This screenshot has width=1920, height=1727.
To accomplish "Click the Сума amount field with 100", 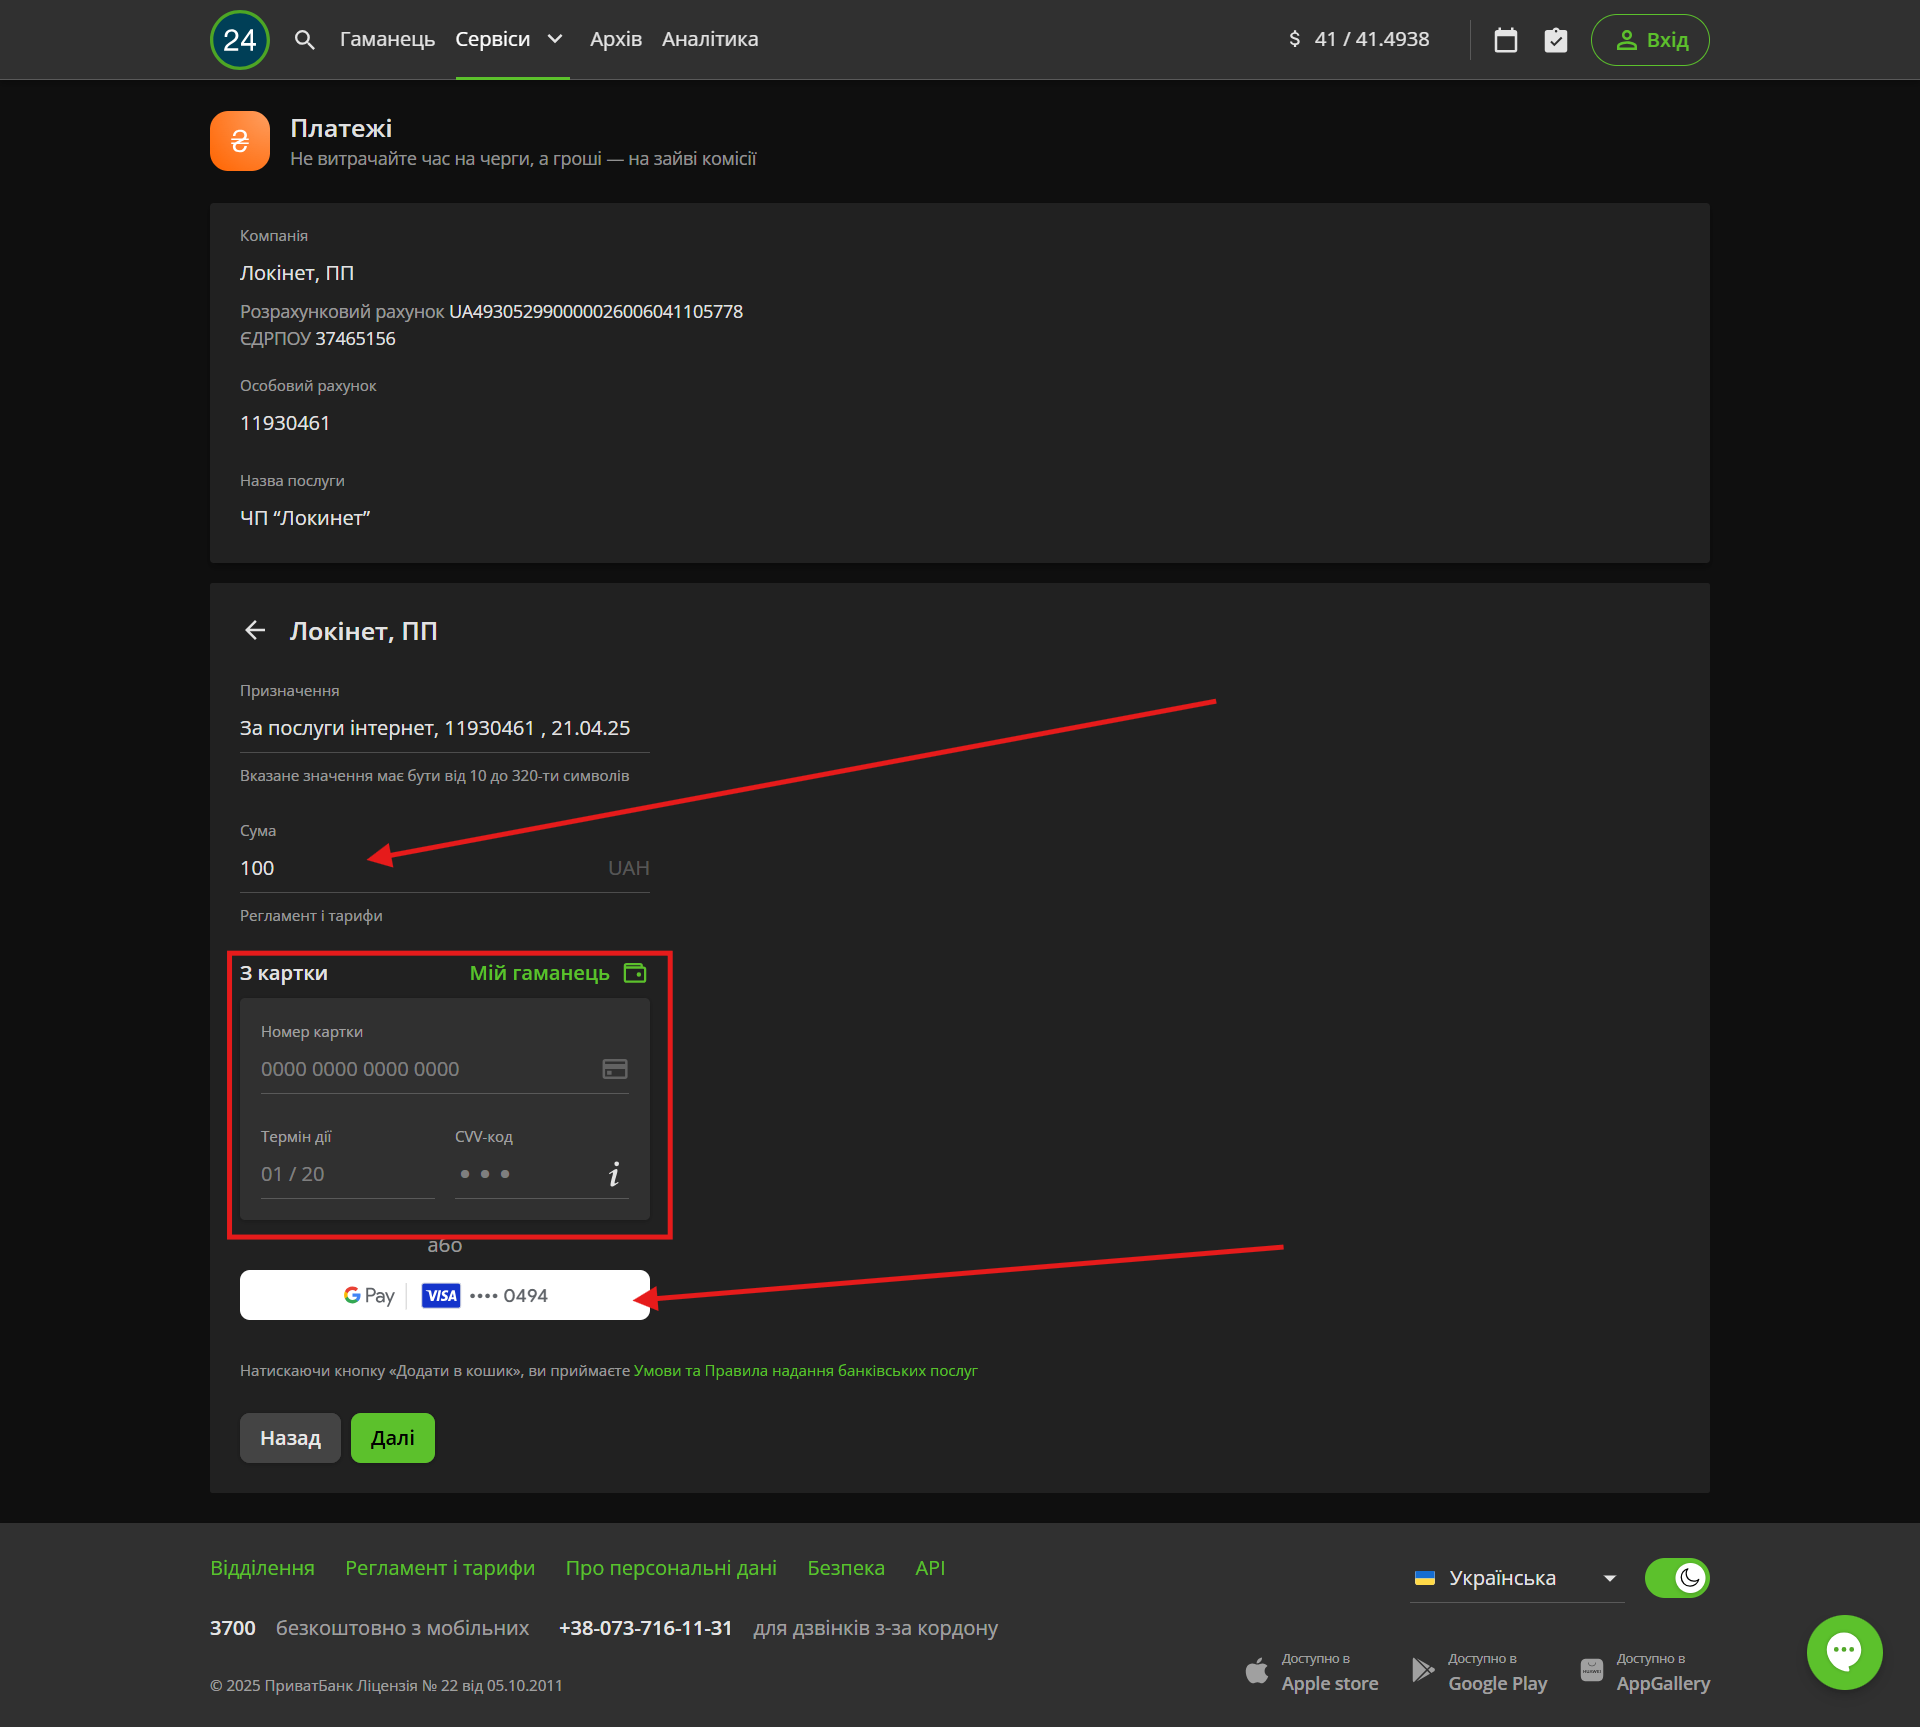I will coord(445,868).
